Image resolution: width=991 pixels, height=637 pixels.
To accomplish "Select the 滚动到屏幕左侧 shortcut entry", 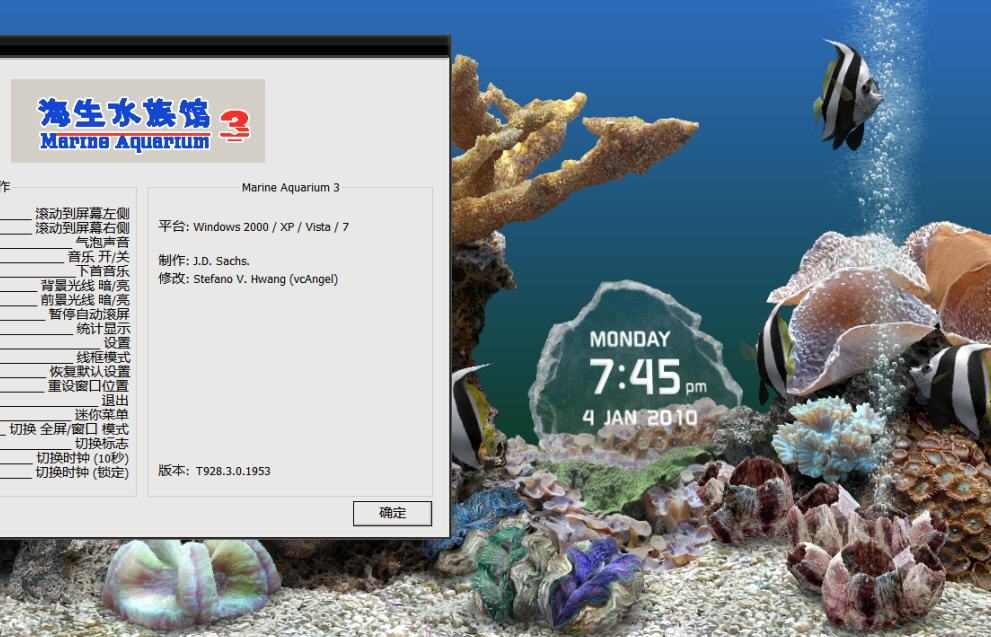I will pos(82,214).
